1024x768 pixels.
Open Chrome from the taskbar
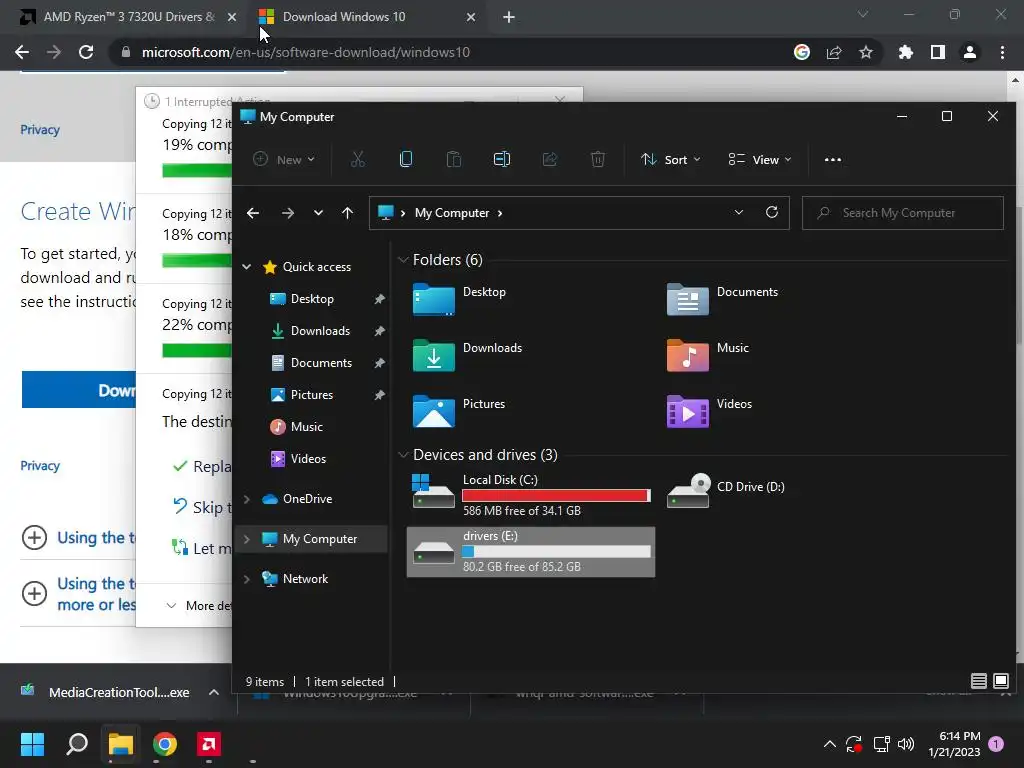(165, 744)
